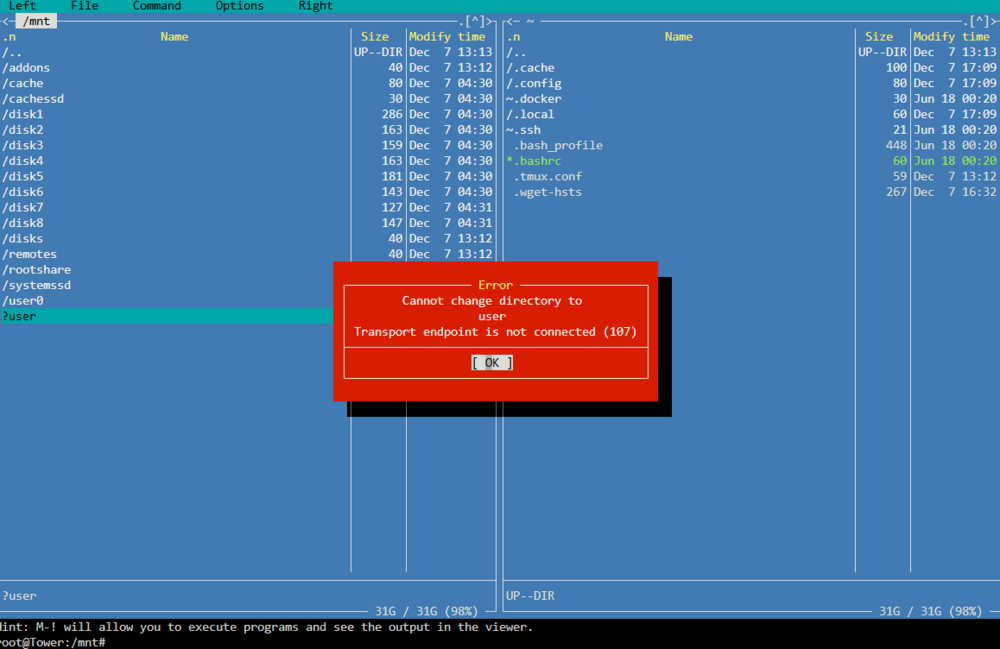Select /.config directory in right panel
The image size is (1000, 649).
752,83
